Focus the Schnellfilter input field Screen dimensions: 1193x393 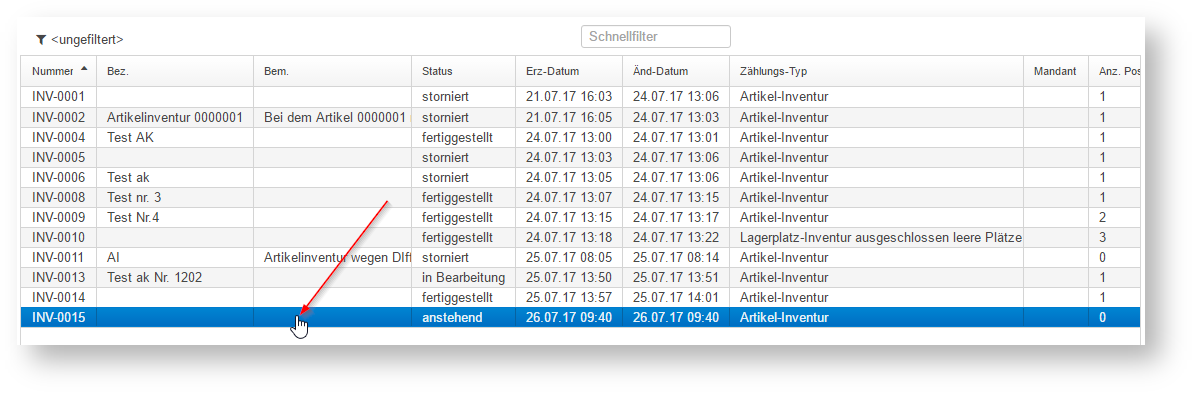(x=655, y=36)
